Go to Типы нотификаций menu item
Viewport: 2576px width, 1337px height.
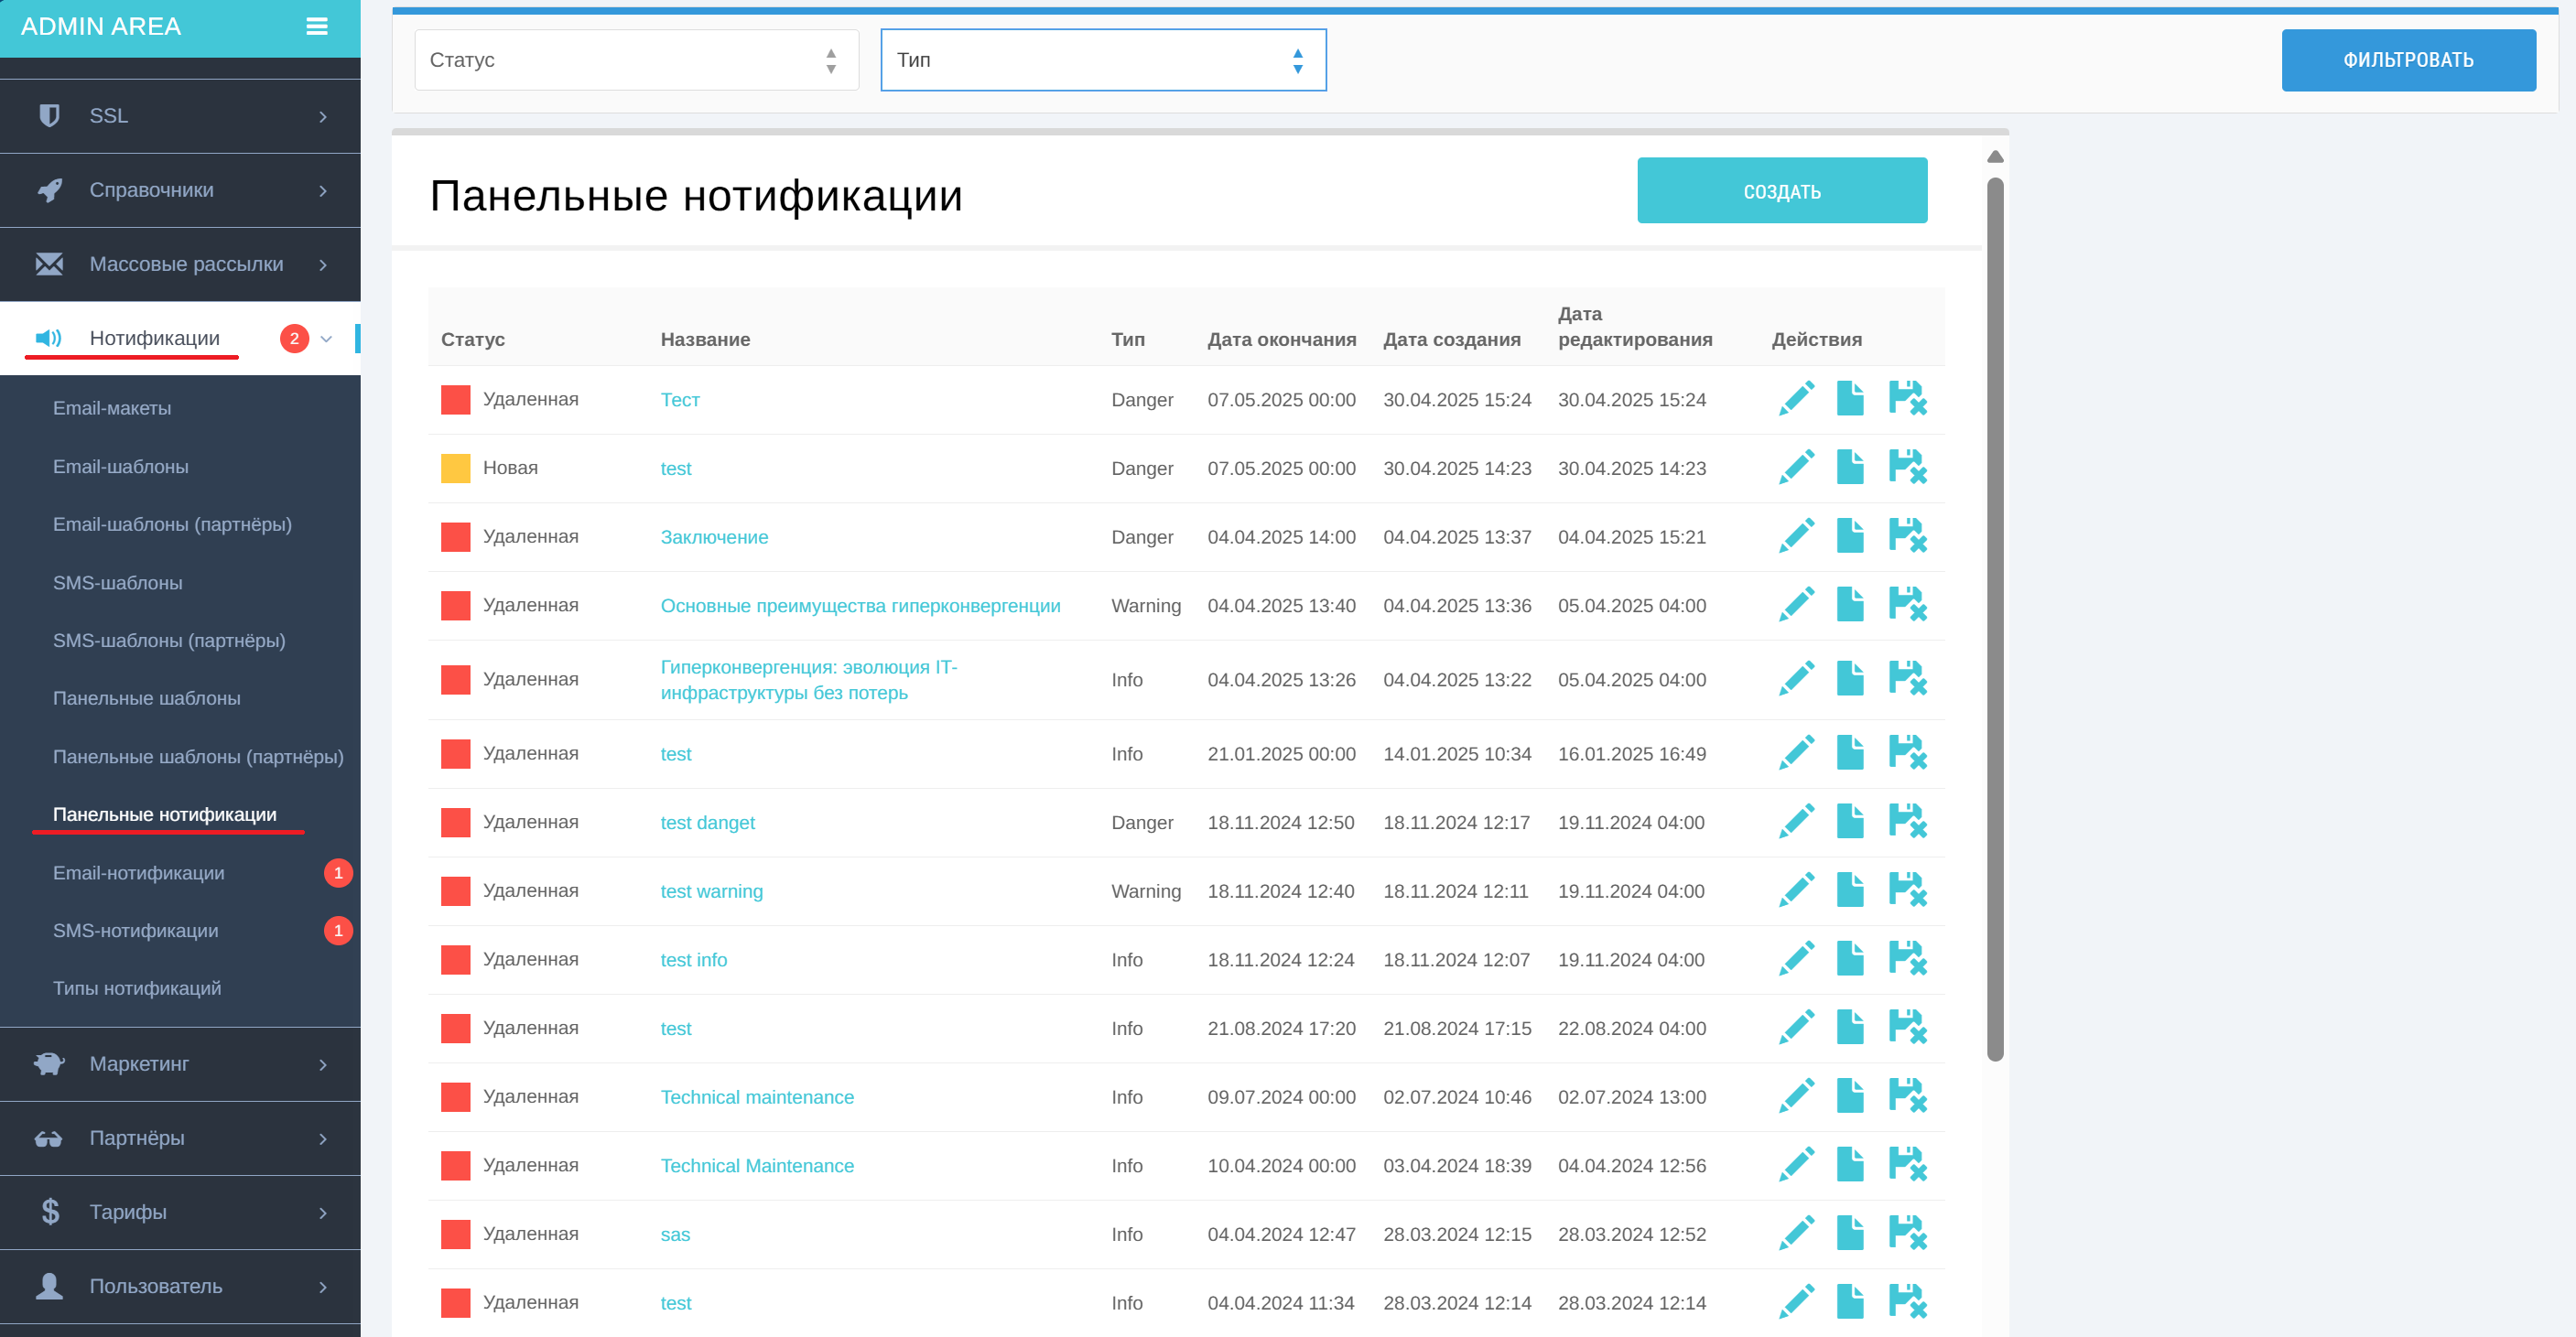(x=137, y=988)
